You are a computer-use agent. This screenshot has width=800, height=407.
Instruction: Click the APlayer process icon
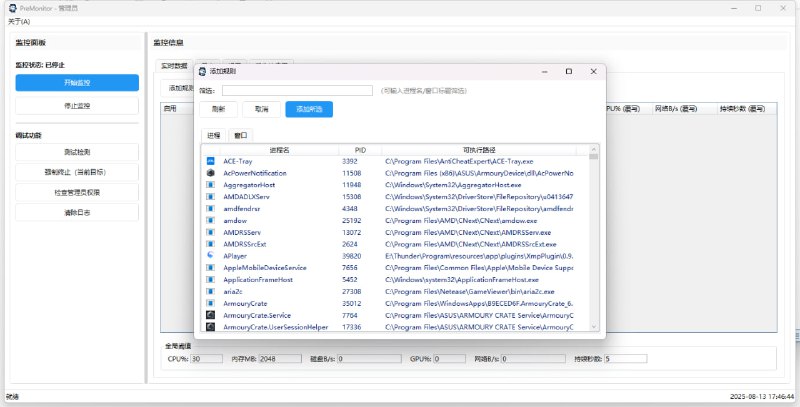click(x=211, y=256)
